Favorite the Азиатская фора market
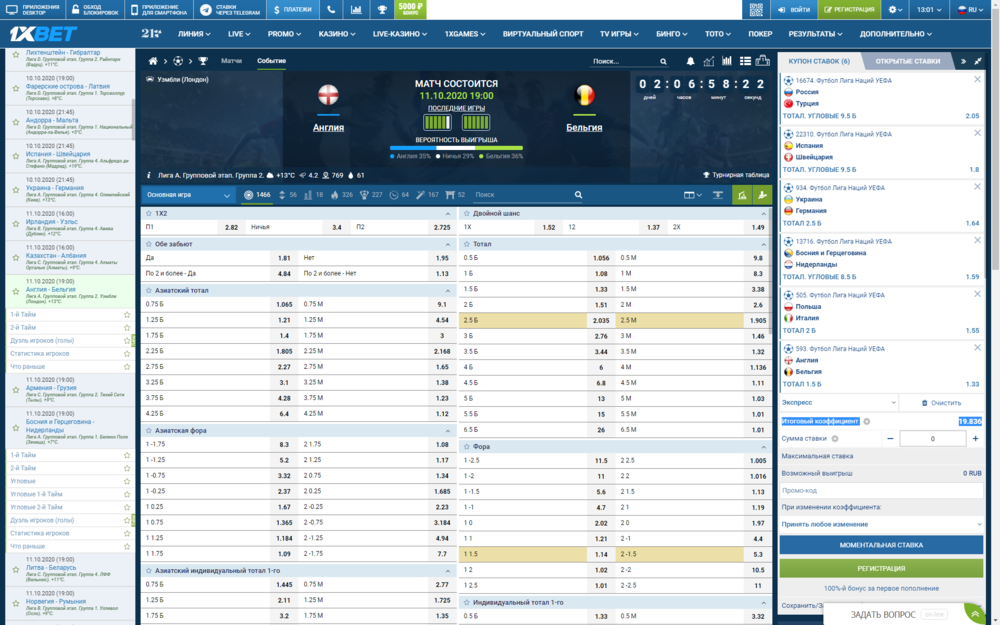This screenshot has width=1000, height=625. click(x=149, y=430)
